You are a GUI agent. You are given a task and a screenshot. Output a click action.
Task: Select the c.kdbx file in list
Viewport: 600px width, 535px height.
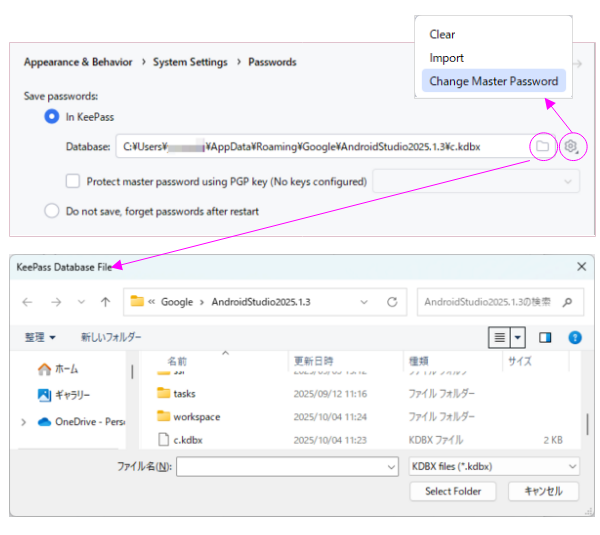point(187,439)
